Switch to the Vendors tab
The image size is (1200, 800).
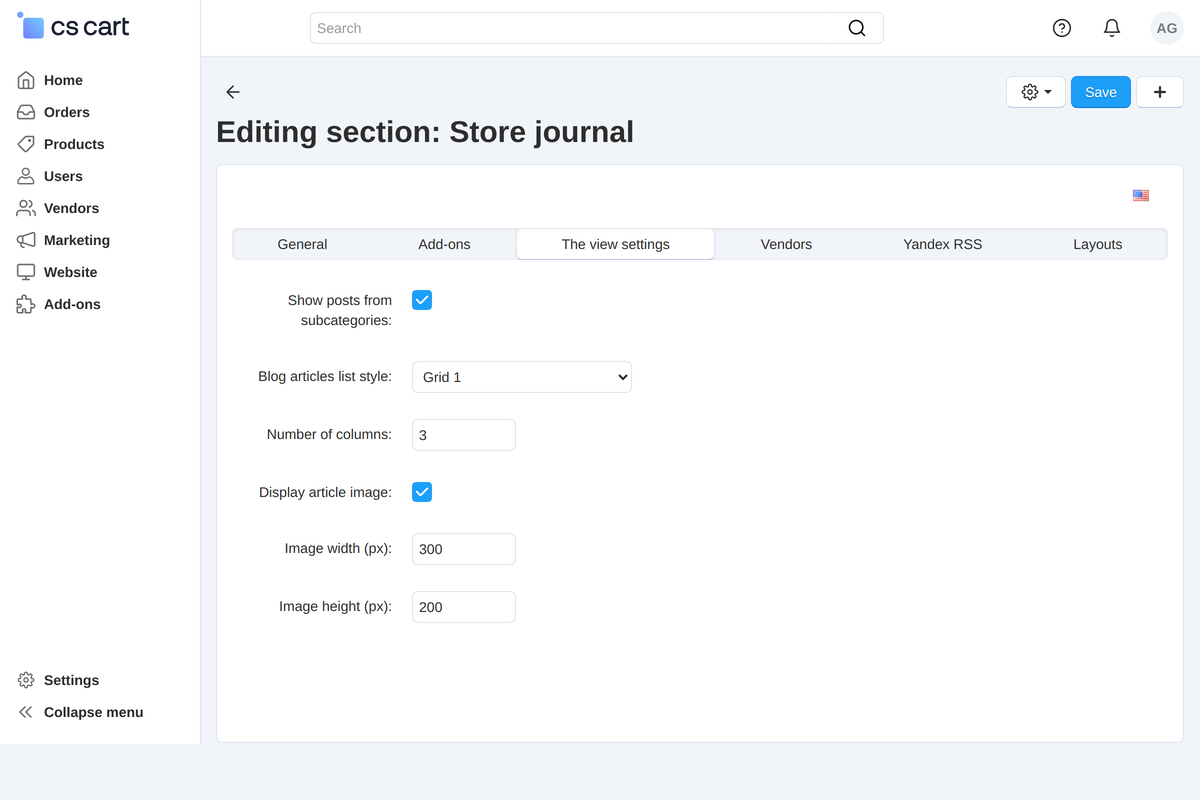coord(786,244)
